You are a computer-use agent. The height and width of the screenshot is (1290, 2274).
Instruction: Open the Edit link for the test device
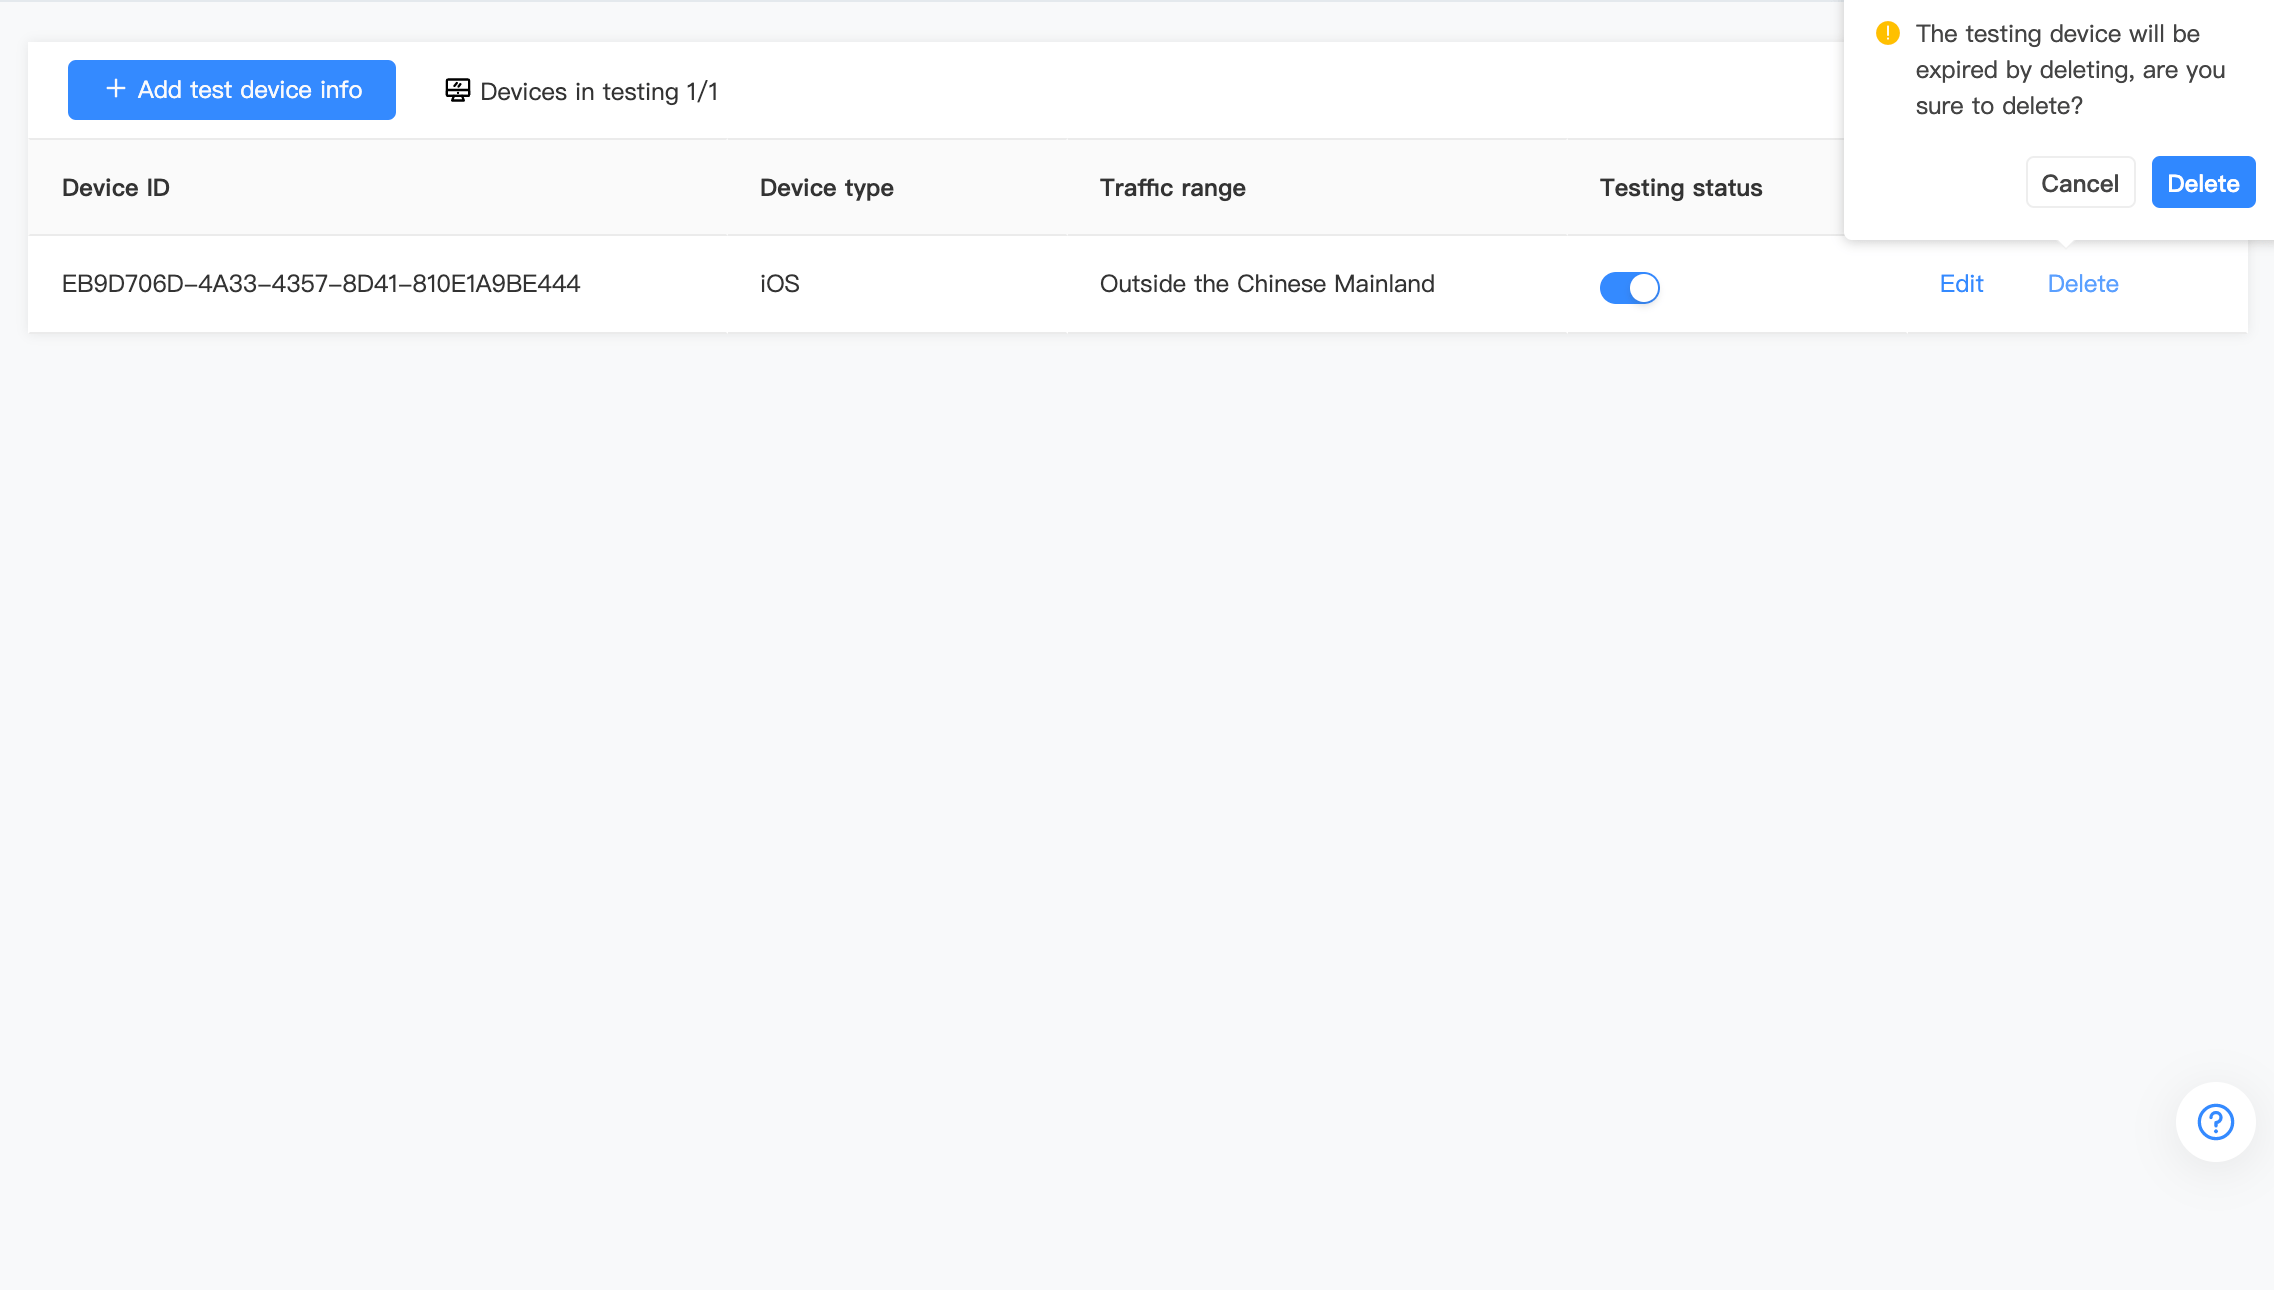tap(1961, 283)
